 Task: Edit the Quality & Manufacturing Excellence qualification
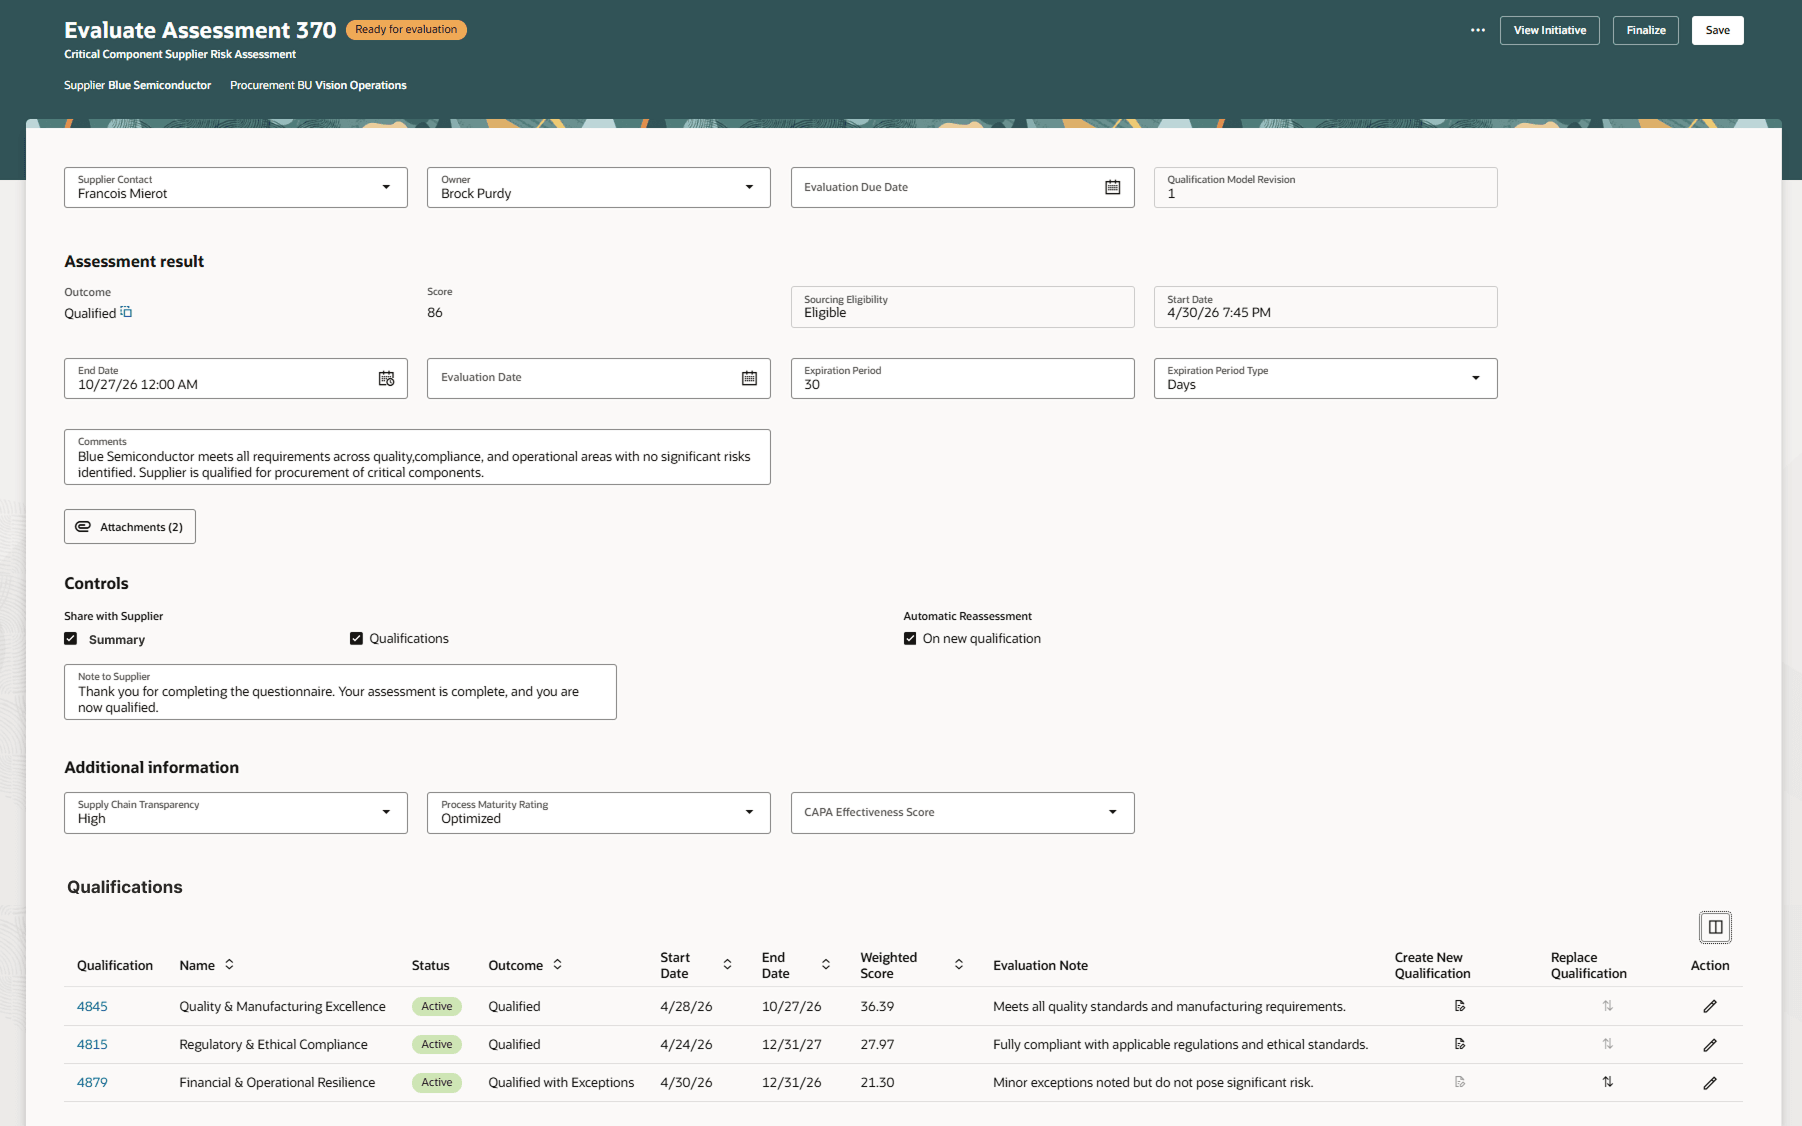(x=1710, y=1006)
